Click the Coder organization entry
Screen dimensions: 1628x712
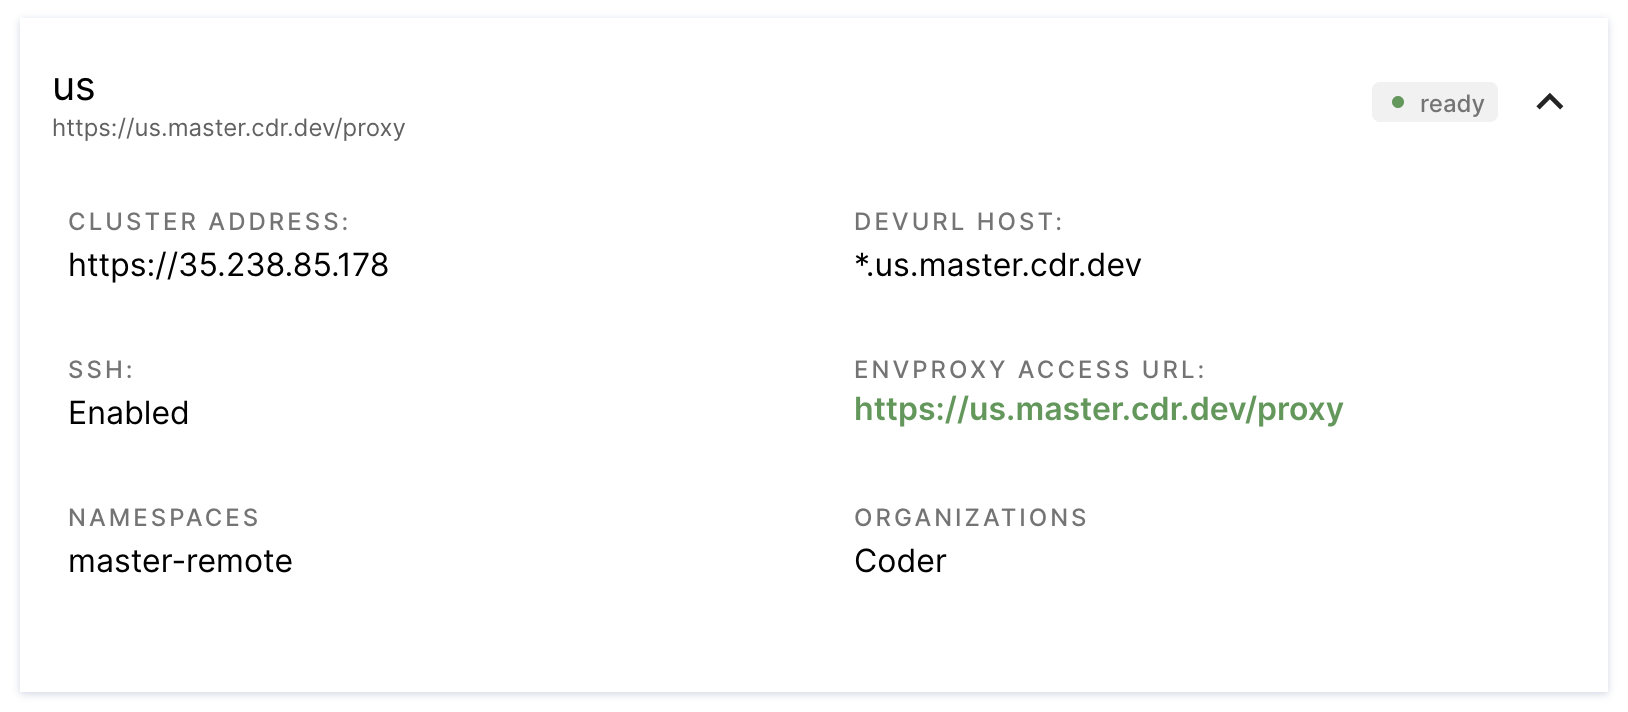899,561
